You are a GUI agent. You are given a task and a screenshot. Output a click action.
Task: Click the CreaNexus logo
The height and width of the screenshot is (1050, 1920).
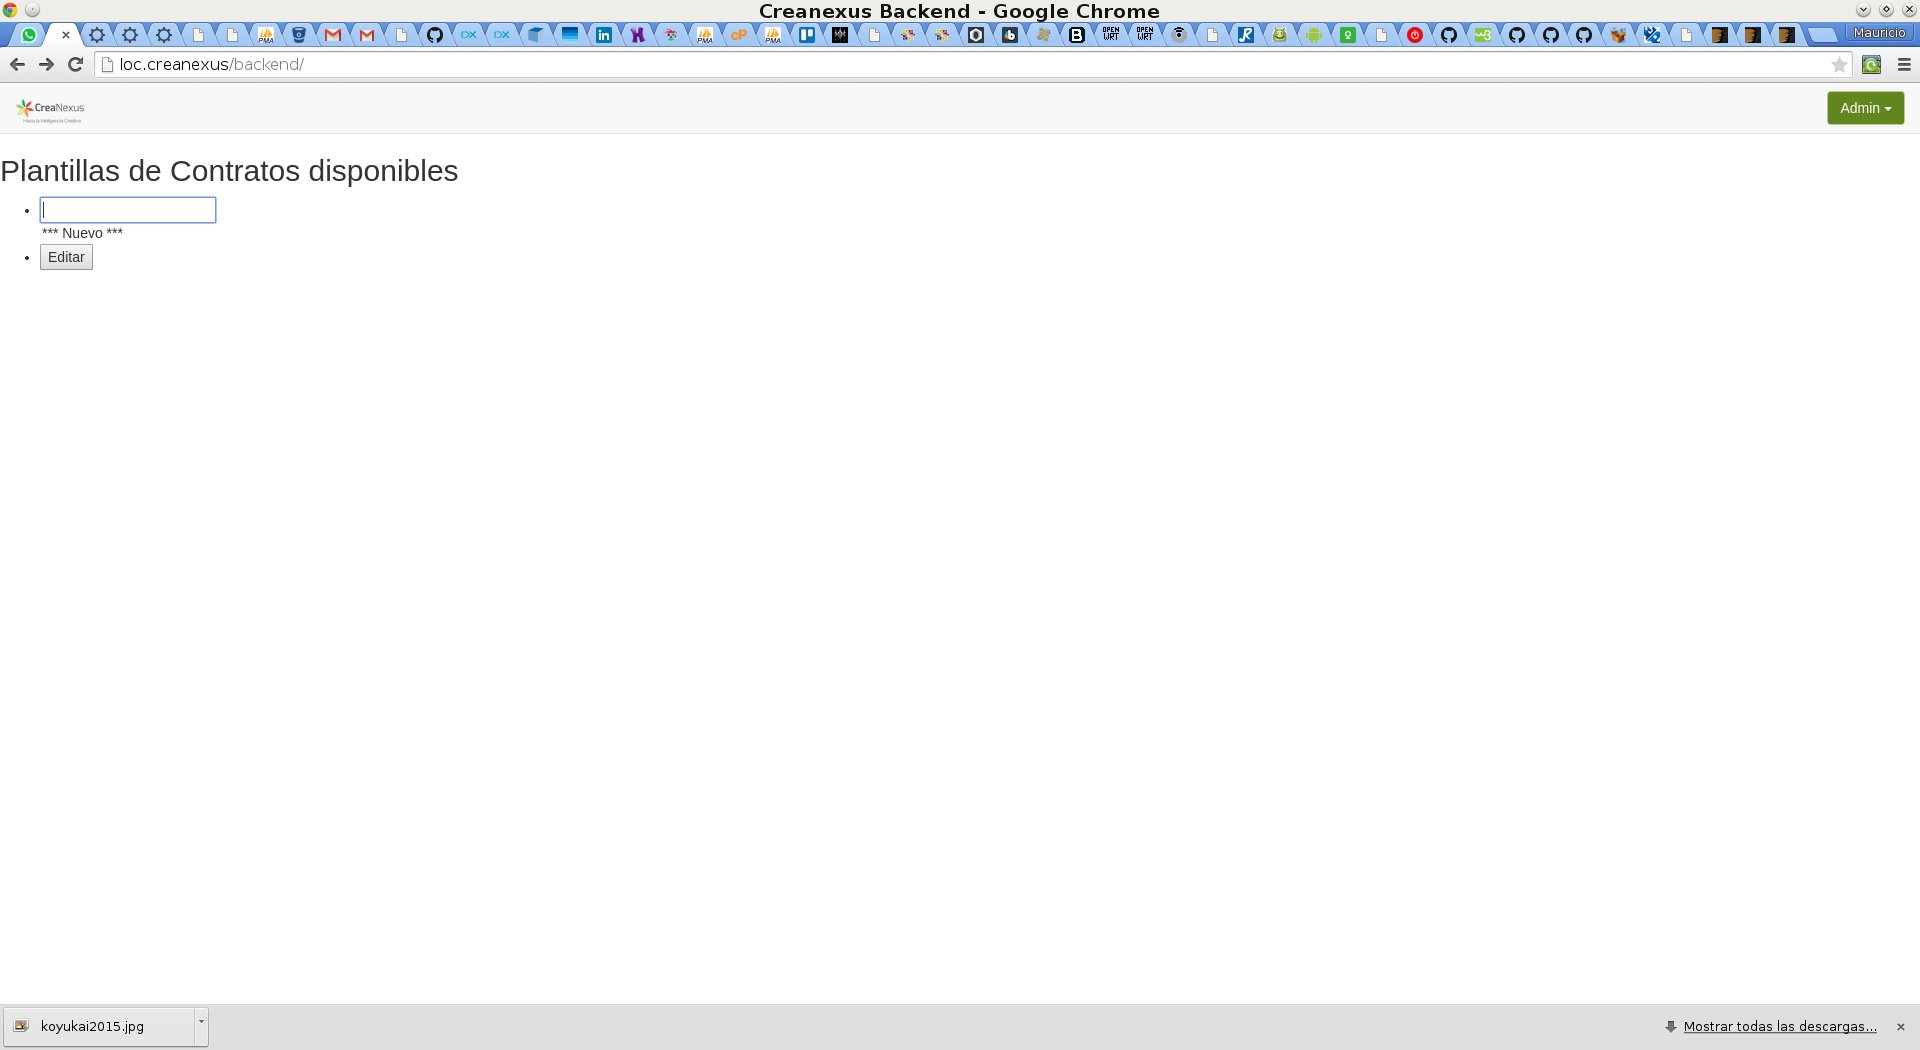click(x=50, y=110)
